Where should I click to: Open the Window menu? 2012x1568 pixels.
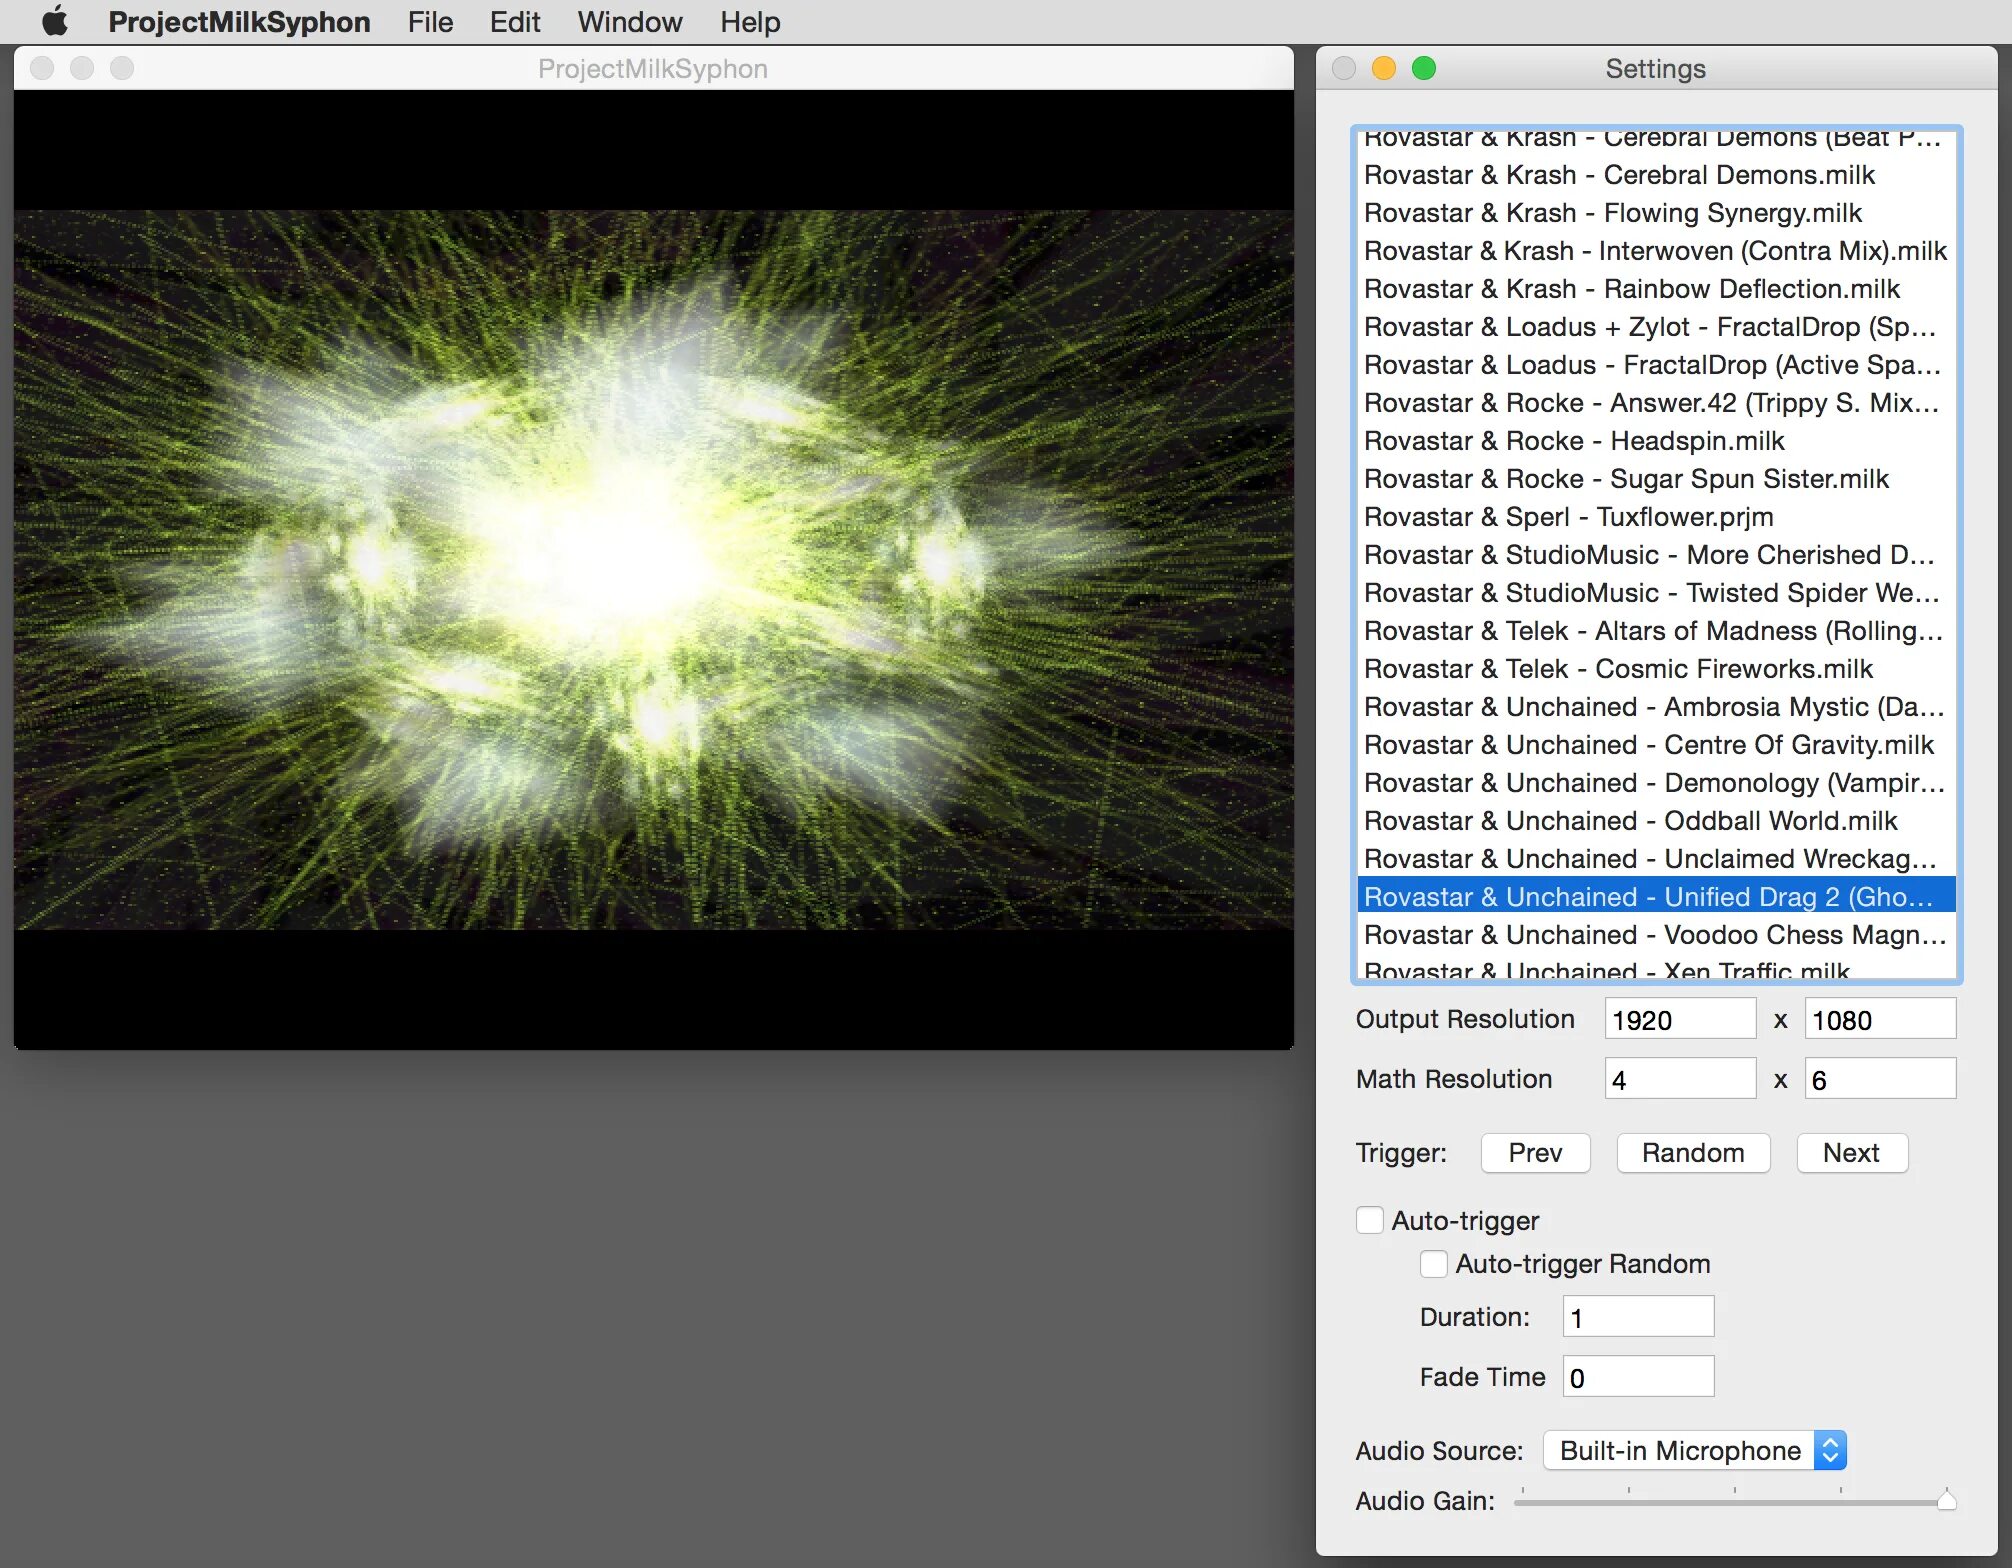(x=629, y=21)
